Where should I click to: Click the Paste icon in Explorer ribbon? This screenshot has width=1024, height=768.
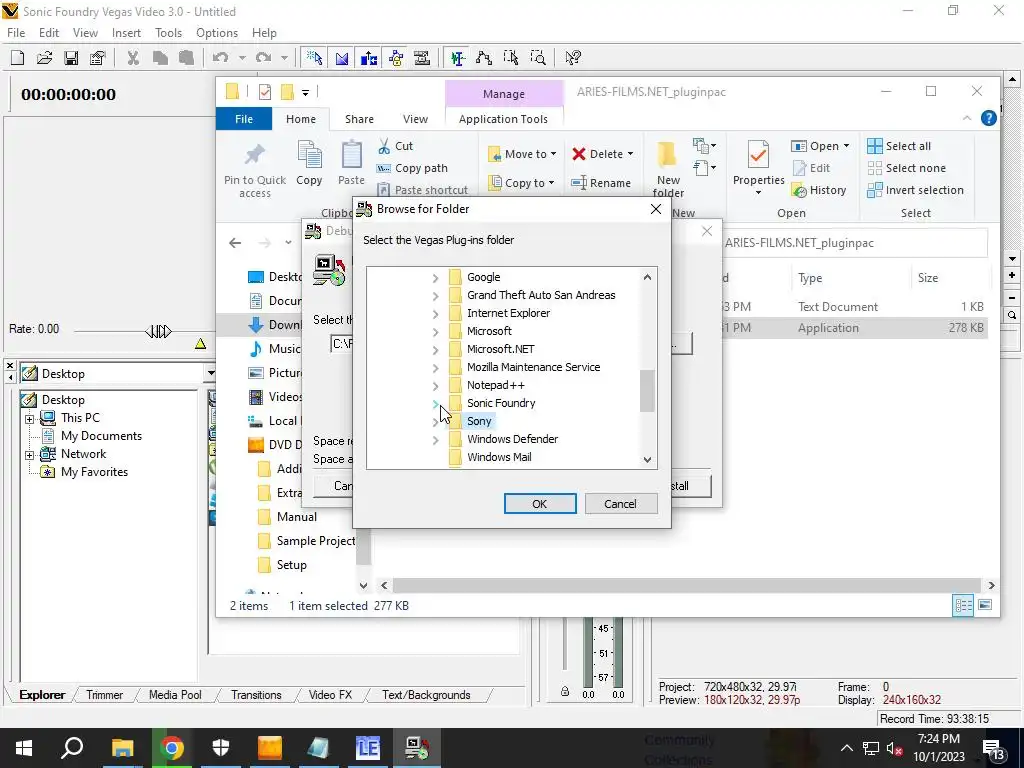point(351,163)
